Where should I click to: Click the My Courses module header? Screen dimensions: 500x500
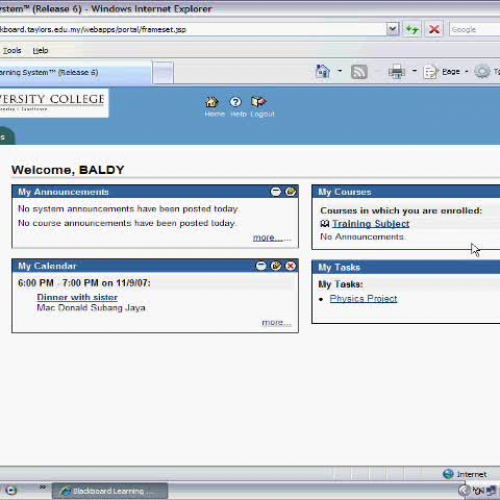click(x=406, y=192)
